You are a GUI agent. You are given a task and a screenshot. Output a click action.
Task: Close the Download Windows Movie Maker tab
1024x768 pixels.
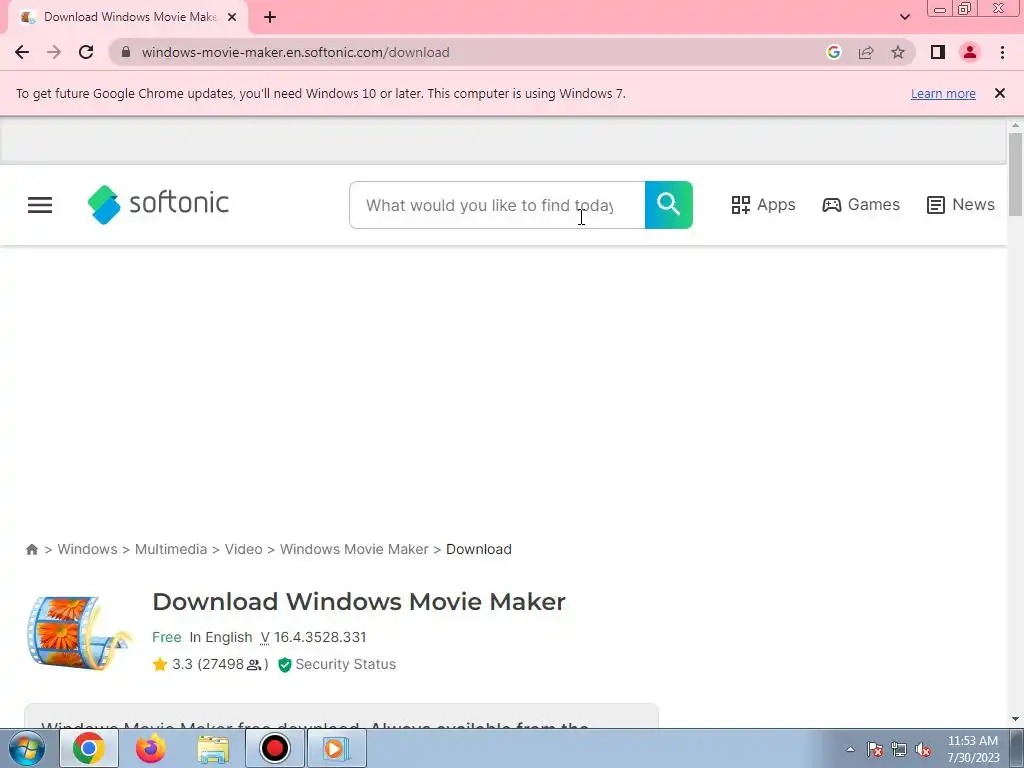click(x=232, y=18)
